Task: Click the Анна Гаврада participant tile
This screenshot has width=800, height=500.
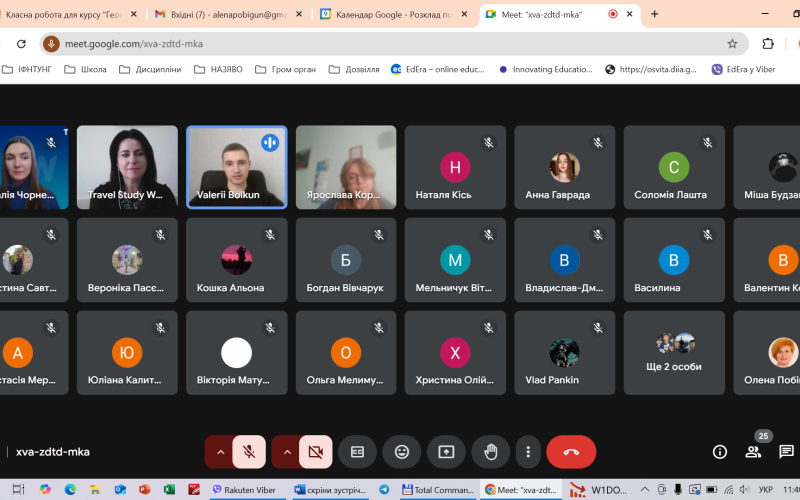Action: point(564,167)
